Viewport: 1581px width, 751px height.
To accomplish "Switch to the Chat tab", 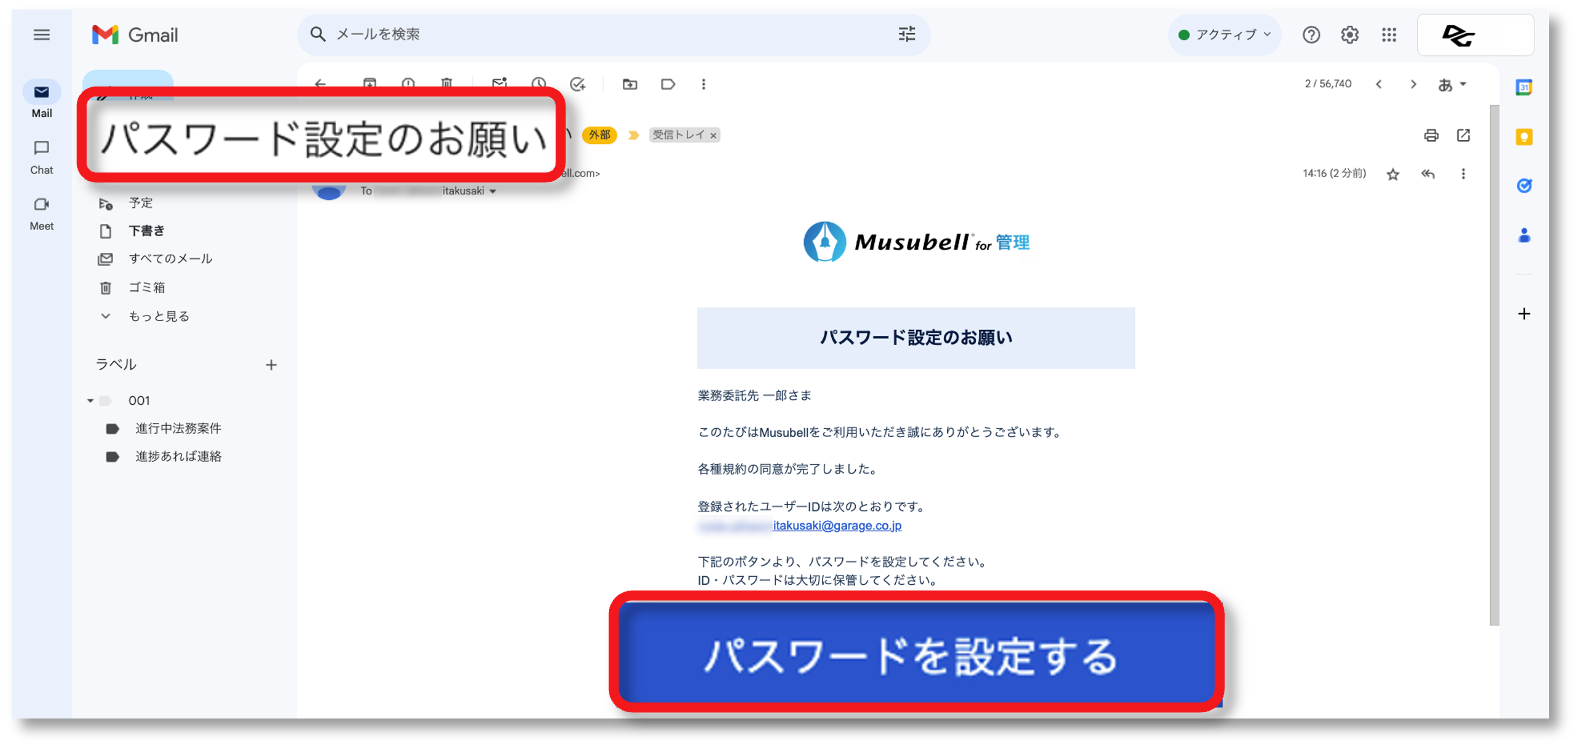I will (x=41, y=156).
